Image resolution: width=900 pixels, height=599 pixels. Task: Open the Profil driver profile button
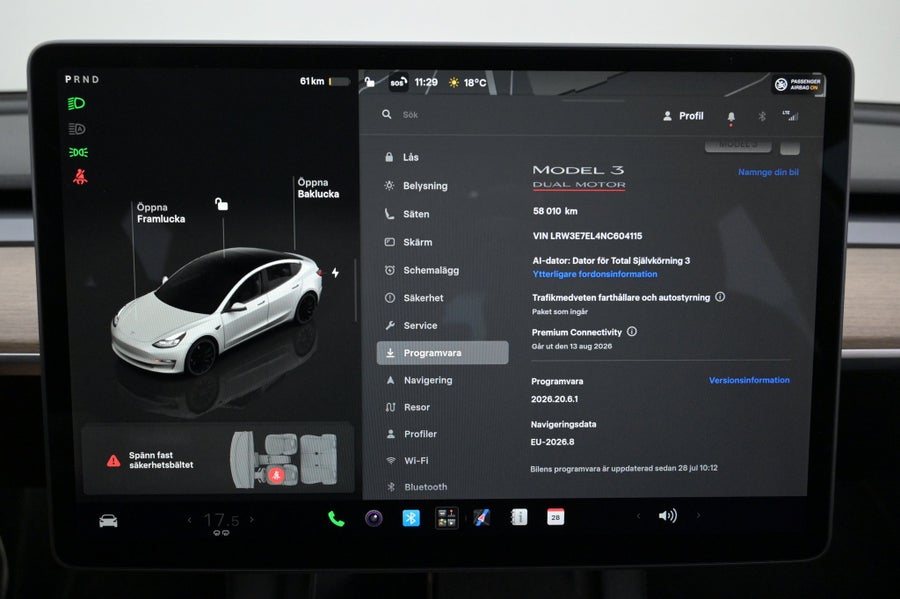(683, 116)
